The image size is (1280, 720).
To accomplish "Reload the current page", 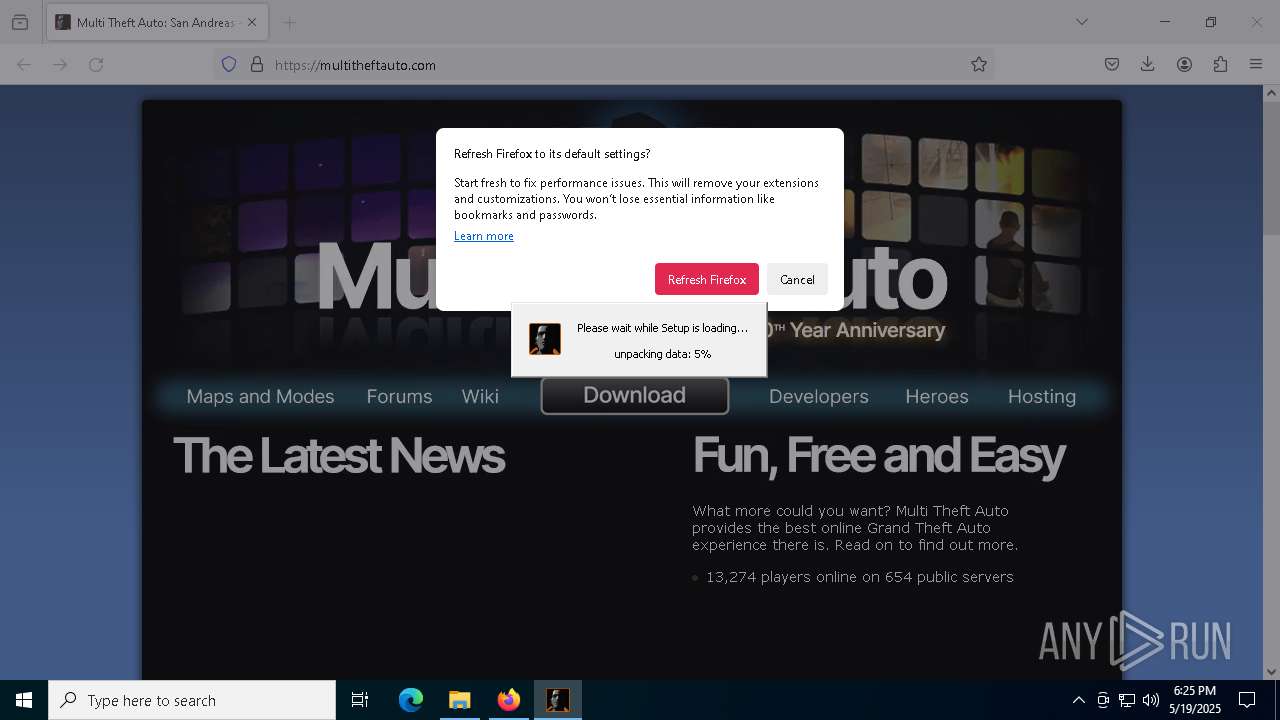I will pyautogui.click(x=96, y=64).
